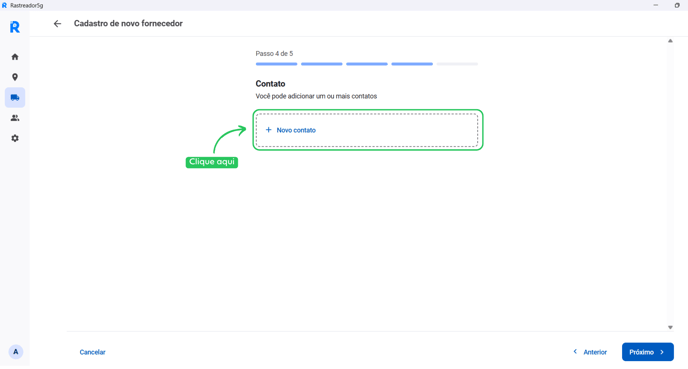Click the Rastreador5g title bar app icon
The width and height of the screenshot is (688, 369).
pos(4,5)
